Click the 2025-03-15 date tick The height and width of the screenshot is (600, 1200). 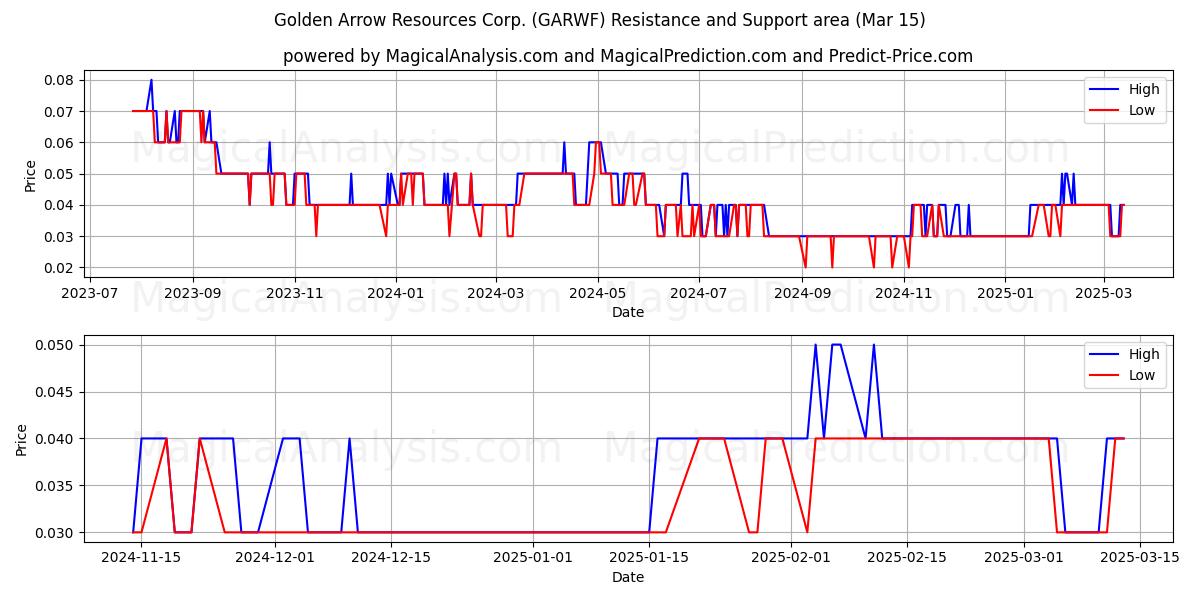[1141, 558]
